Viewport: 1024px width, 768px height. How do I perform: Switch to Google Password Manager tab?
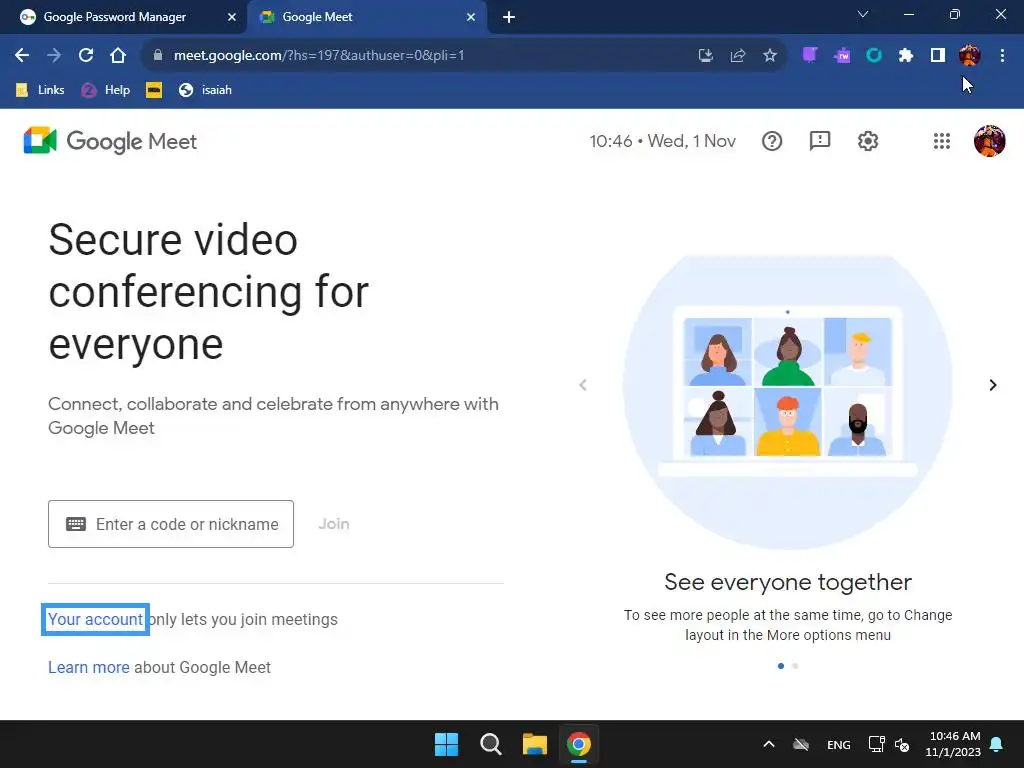(114, 17)
